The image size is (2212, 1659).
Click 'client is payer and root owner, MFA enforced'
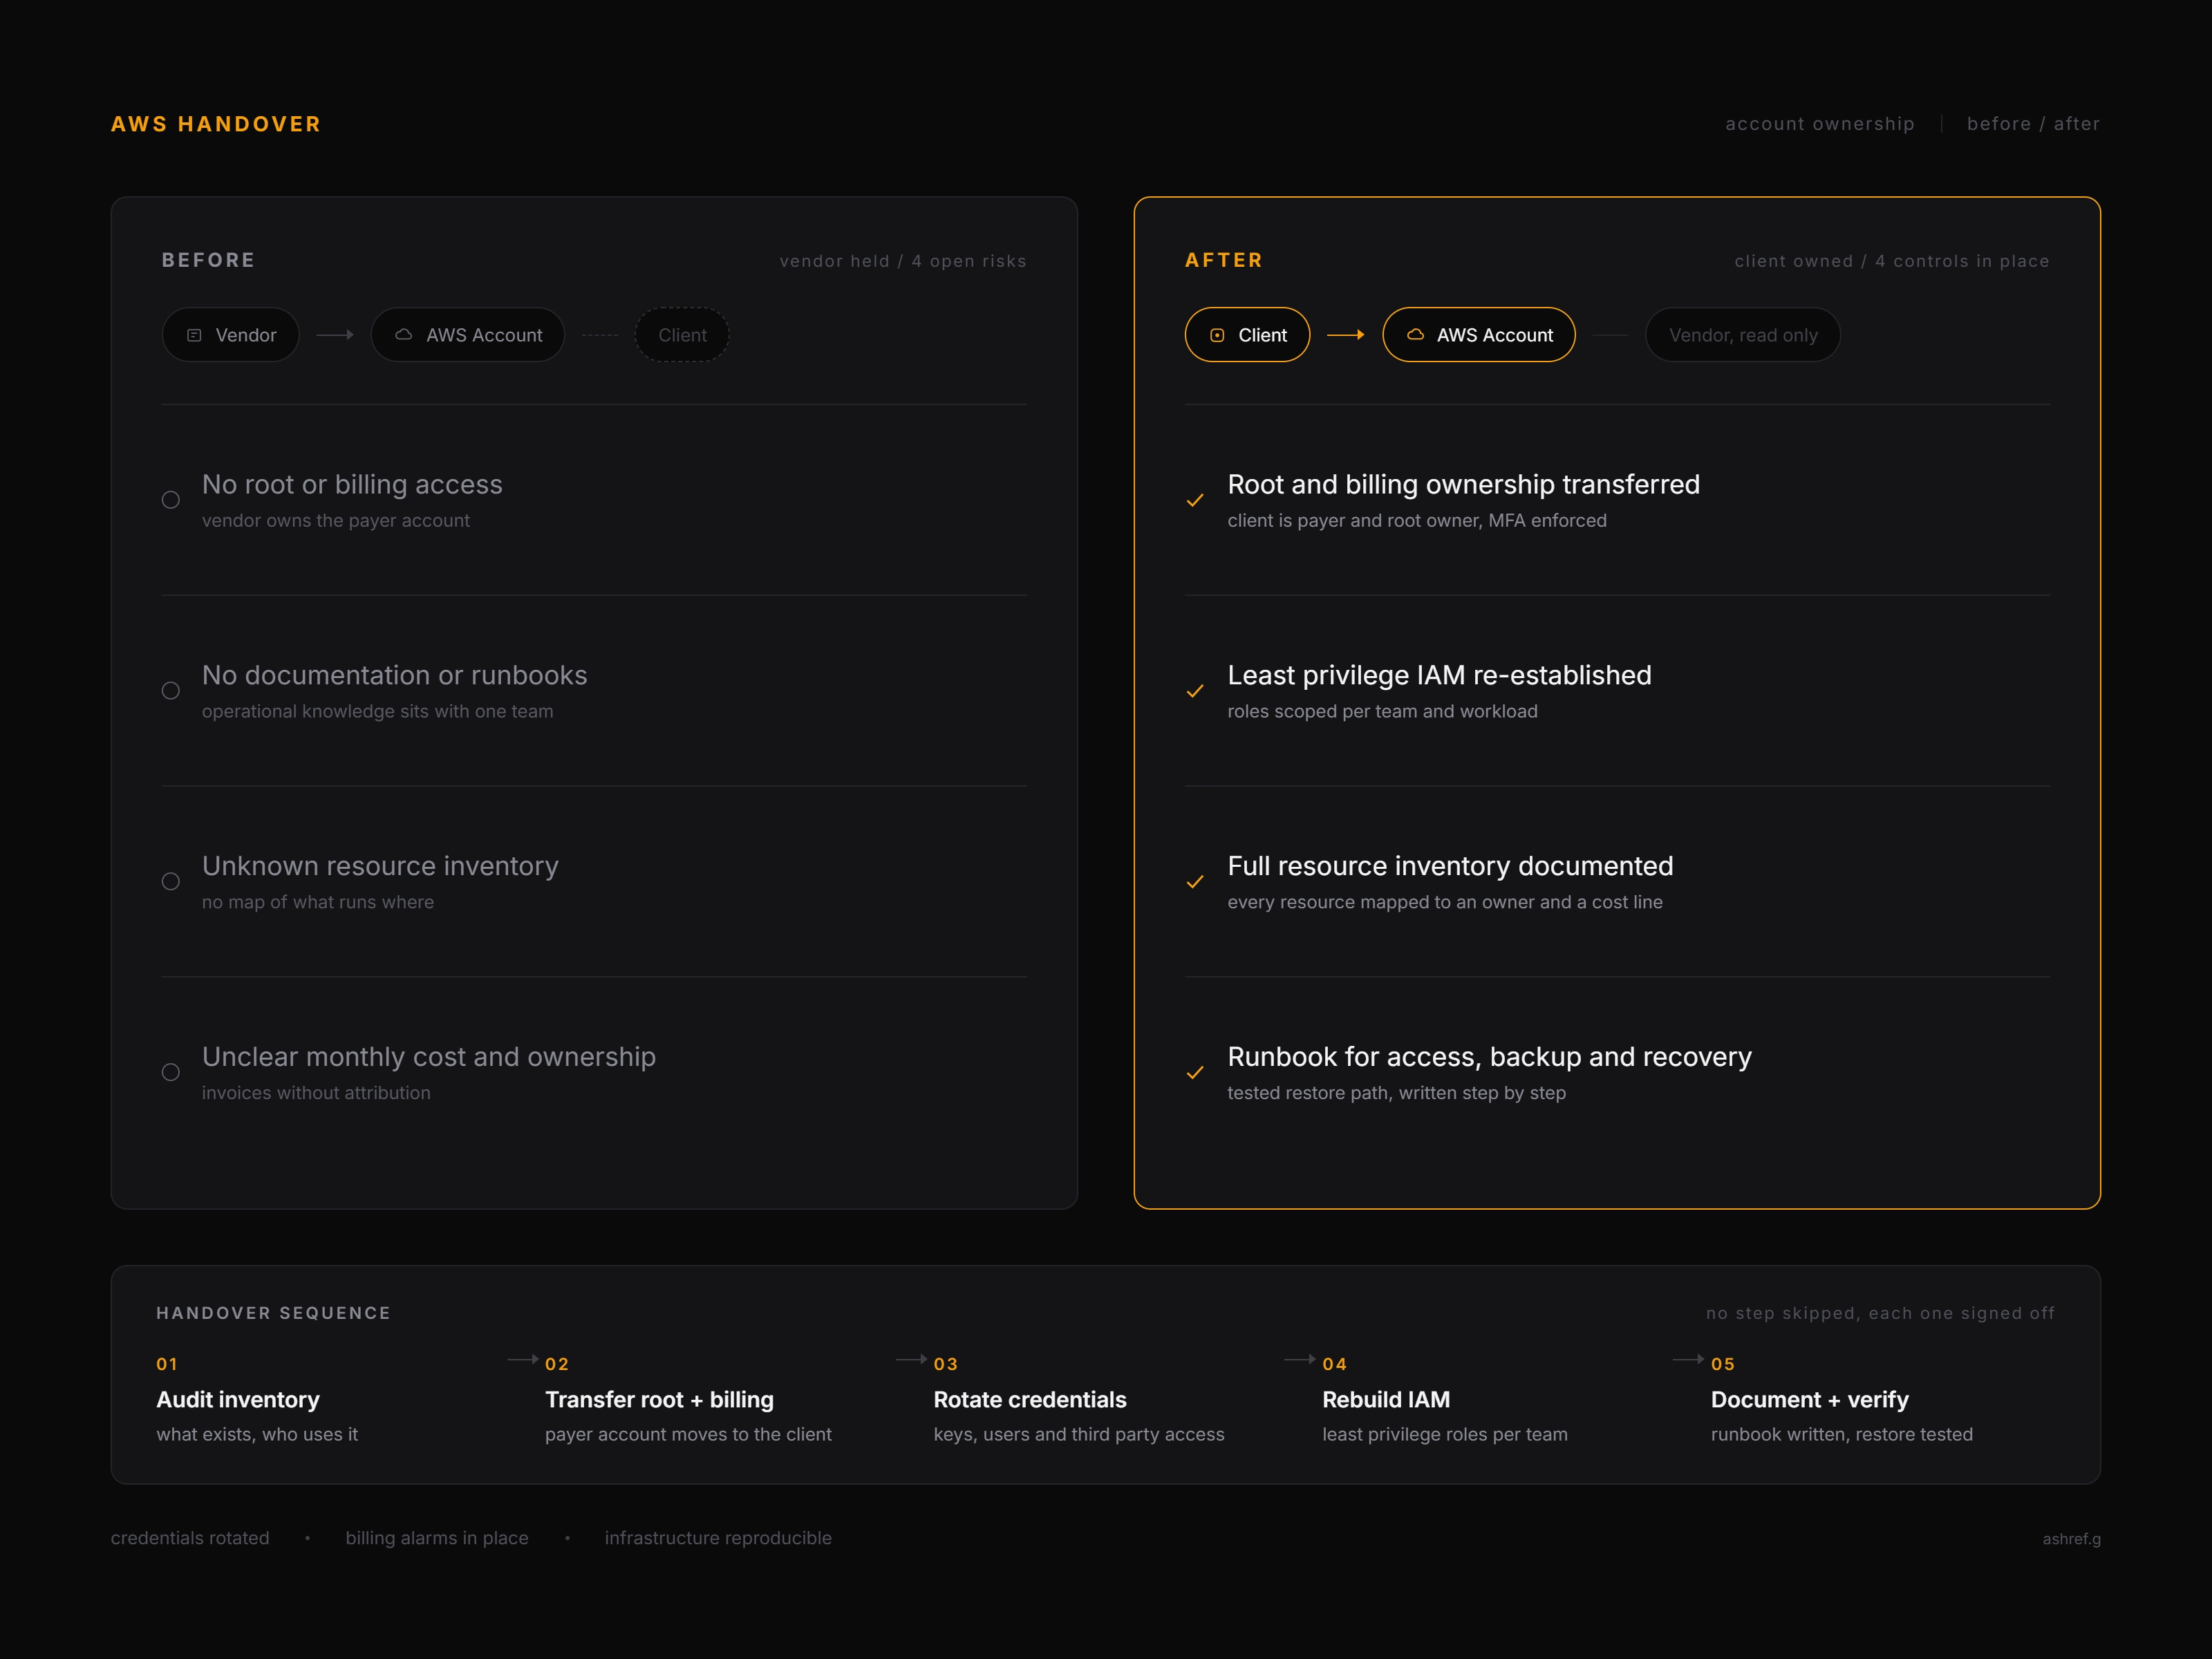pyautogui.click(x=1417, y=521)
